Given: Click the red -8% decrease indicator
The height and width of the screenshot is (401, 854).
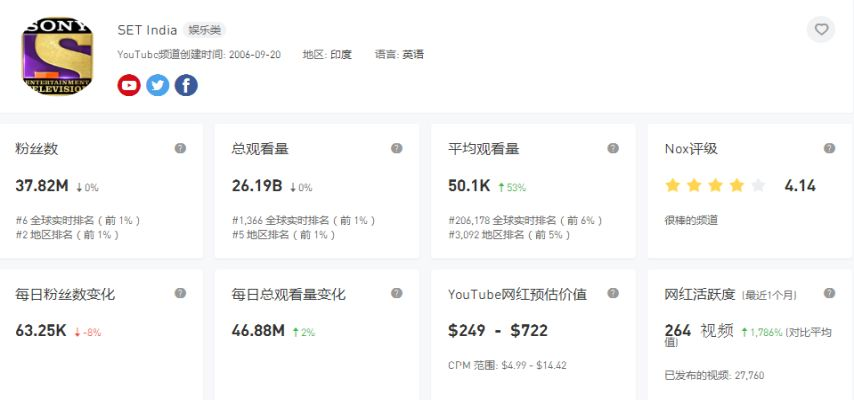Looking at the screenshot, I should (87, 332).
